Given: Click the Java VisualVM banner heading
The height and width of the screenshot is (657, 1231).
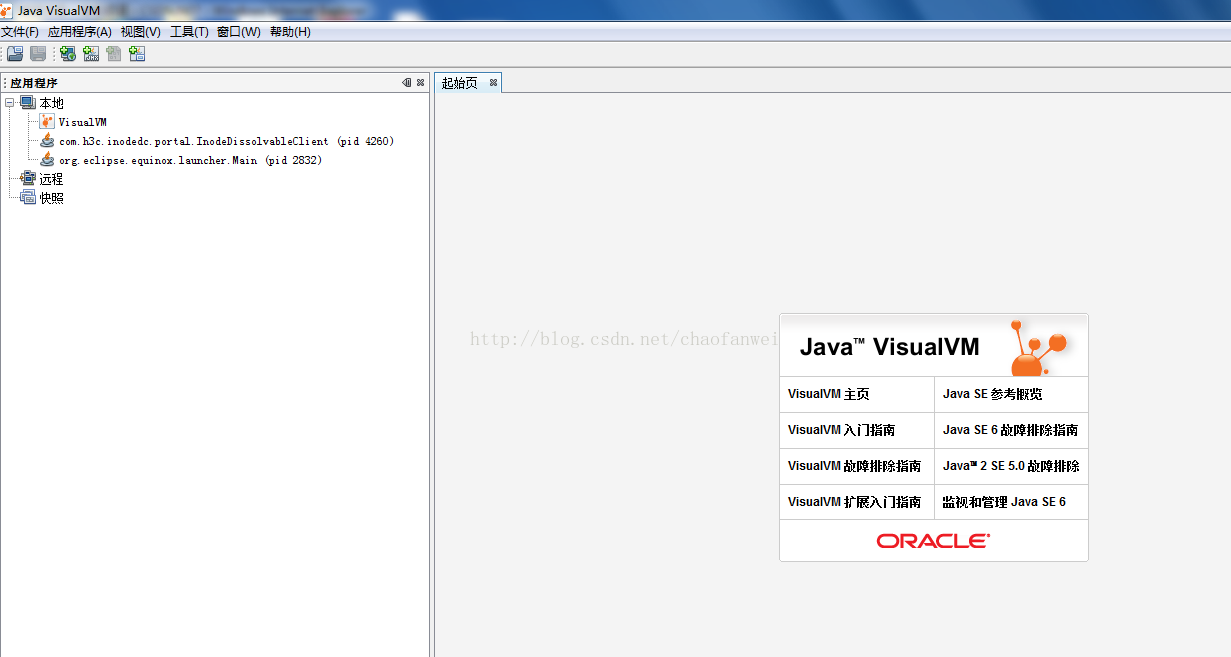Looking at the screenshot, I should pos(890,347).
